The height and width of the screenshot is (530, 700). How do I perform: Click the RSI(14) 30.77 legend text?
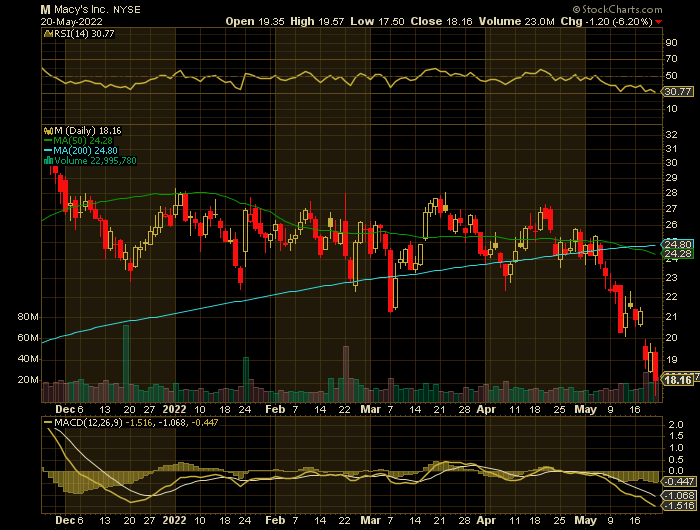point(84,33)
